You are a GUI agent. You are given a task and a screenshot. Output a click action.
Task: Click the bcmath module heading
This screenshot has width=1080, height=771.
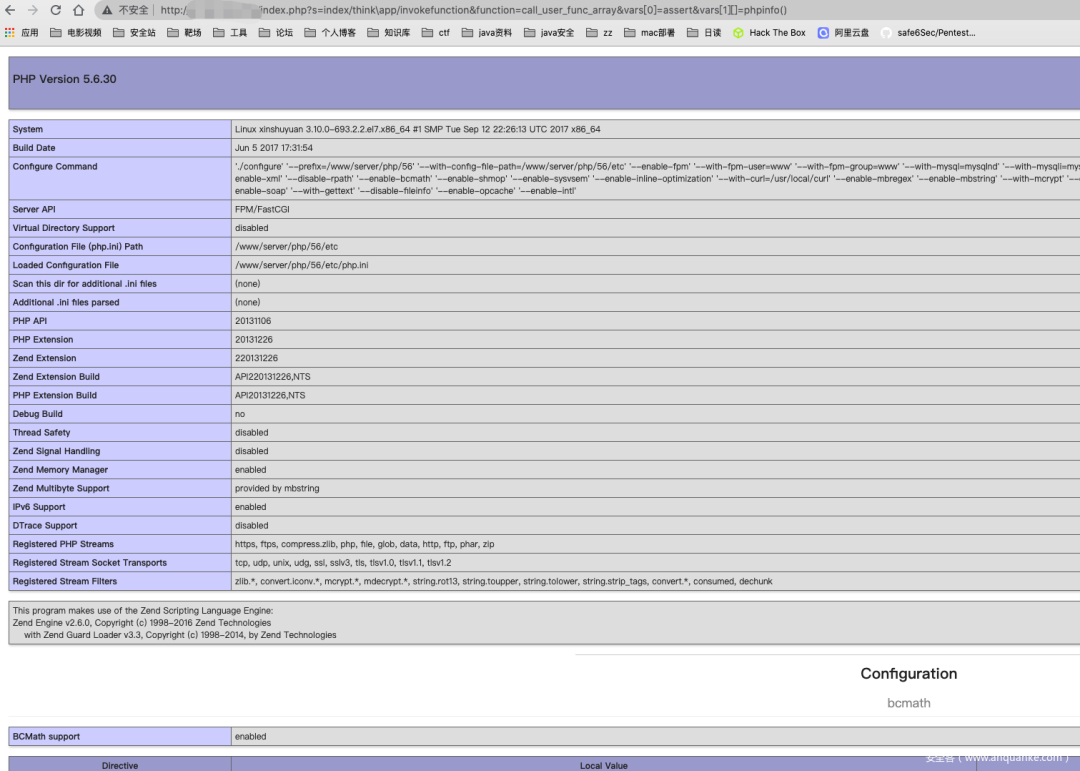(908, 703)
